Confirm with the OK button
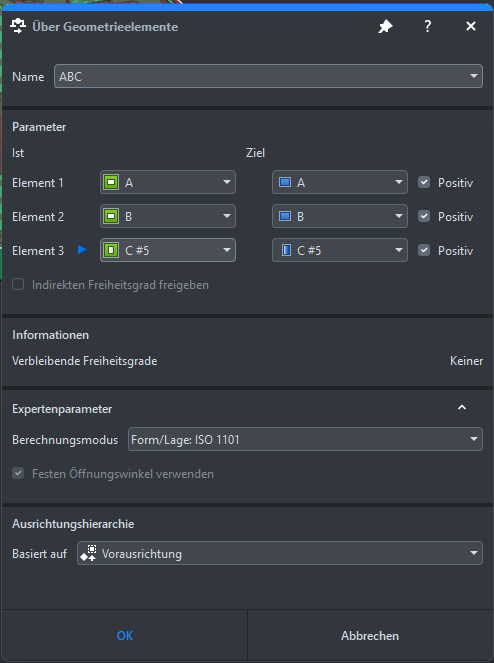Screen dimensions: 494x663 [125, 636]
